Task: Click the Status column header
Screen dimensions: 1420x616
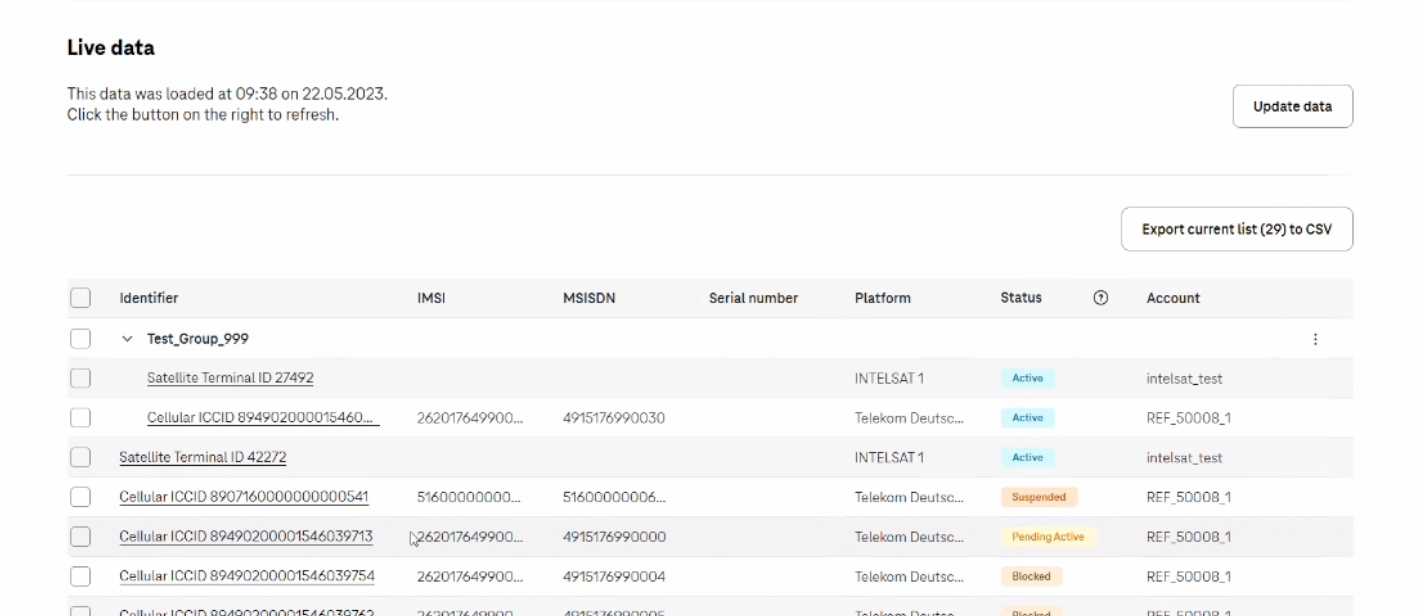Action: coord(1021,298)
